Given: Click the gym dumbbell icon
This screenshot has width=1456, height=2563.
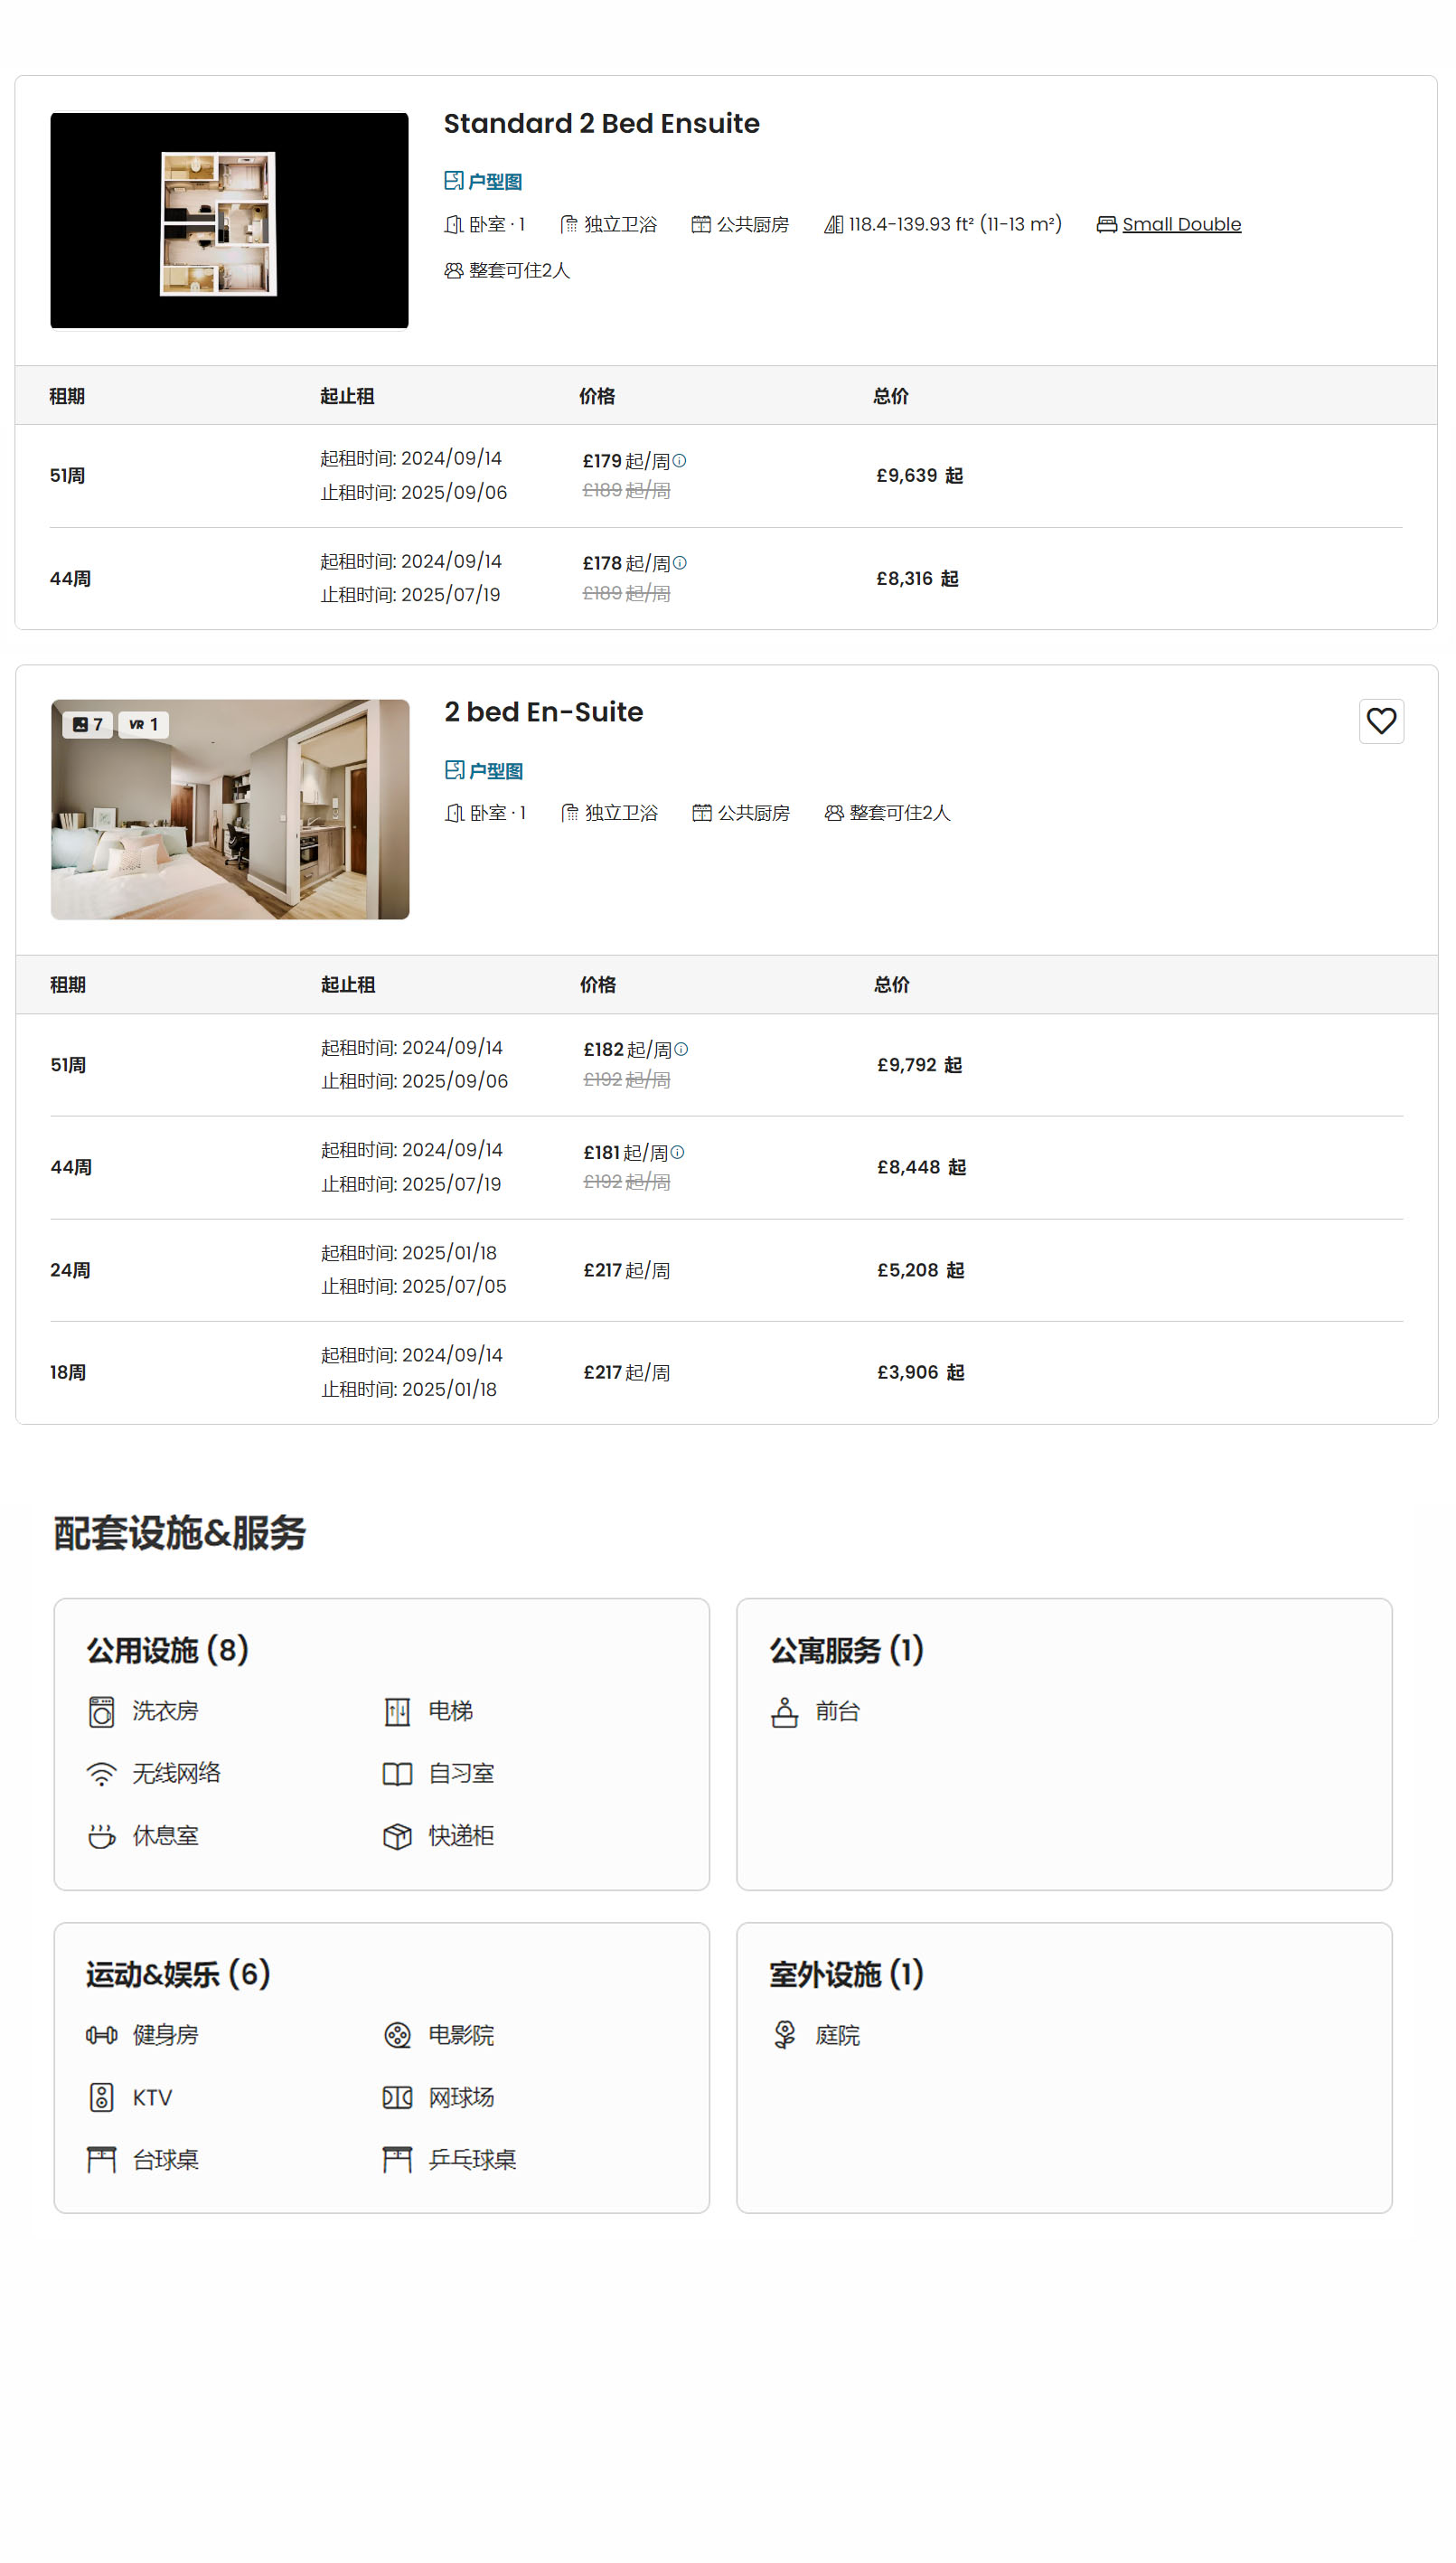Looking at the screenshot, I should pyautogui.click(x=101, y=2035).
